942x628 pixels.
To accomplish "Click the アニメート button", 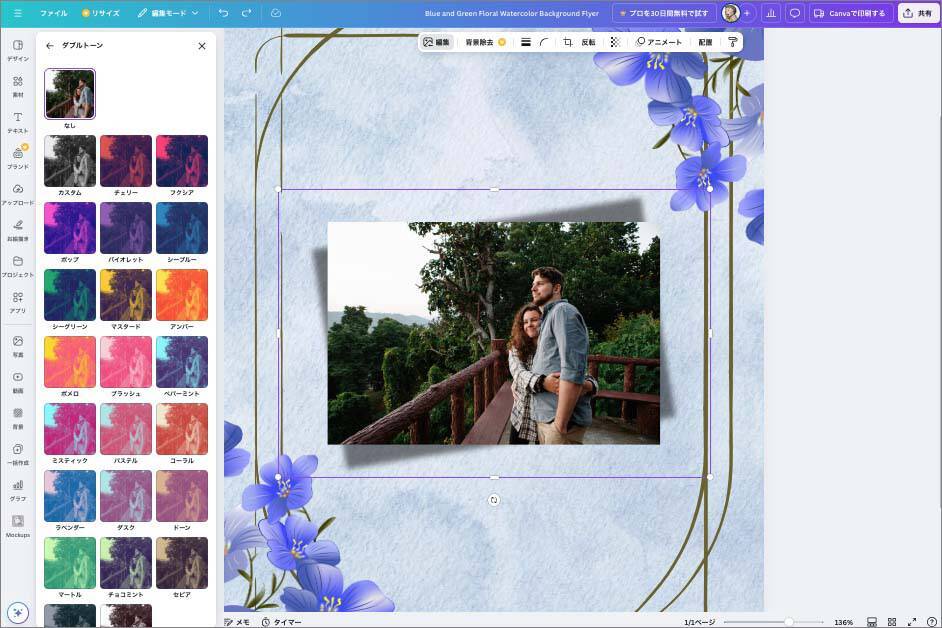I will (659, 42).
